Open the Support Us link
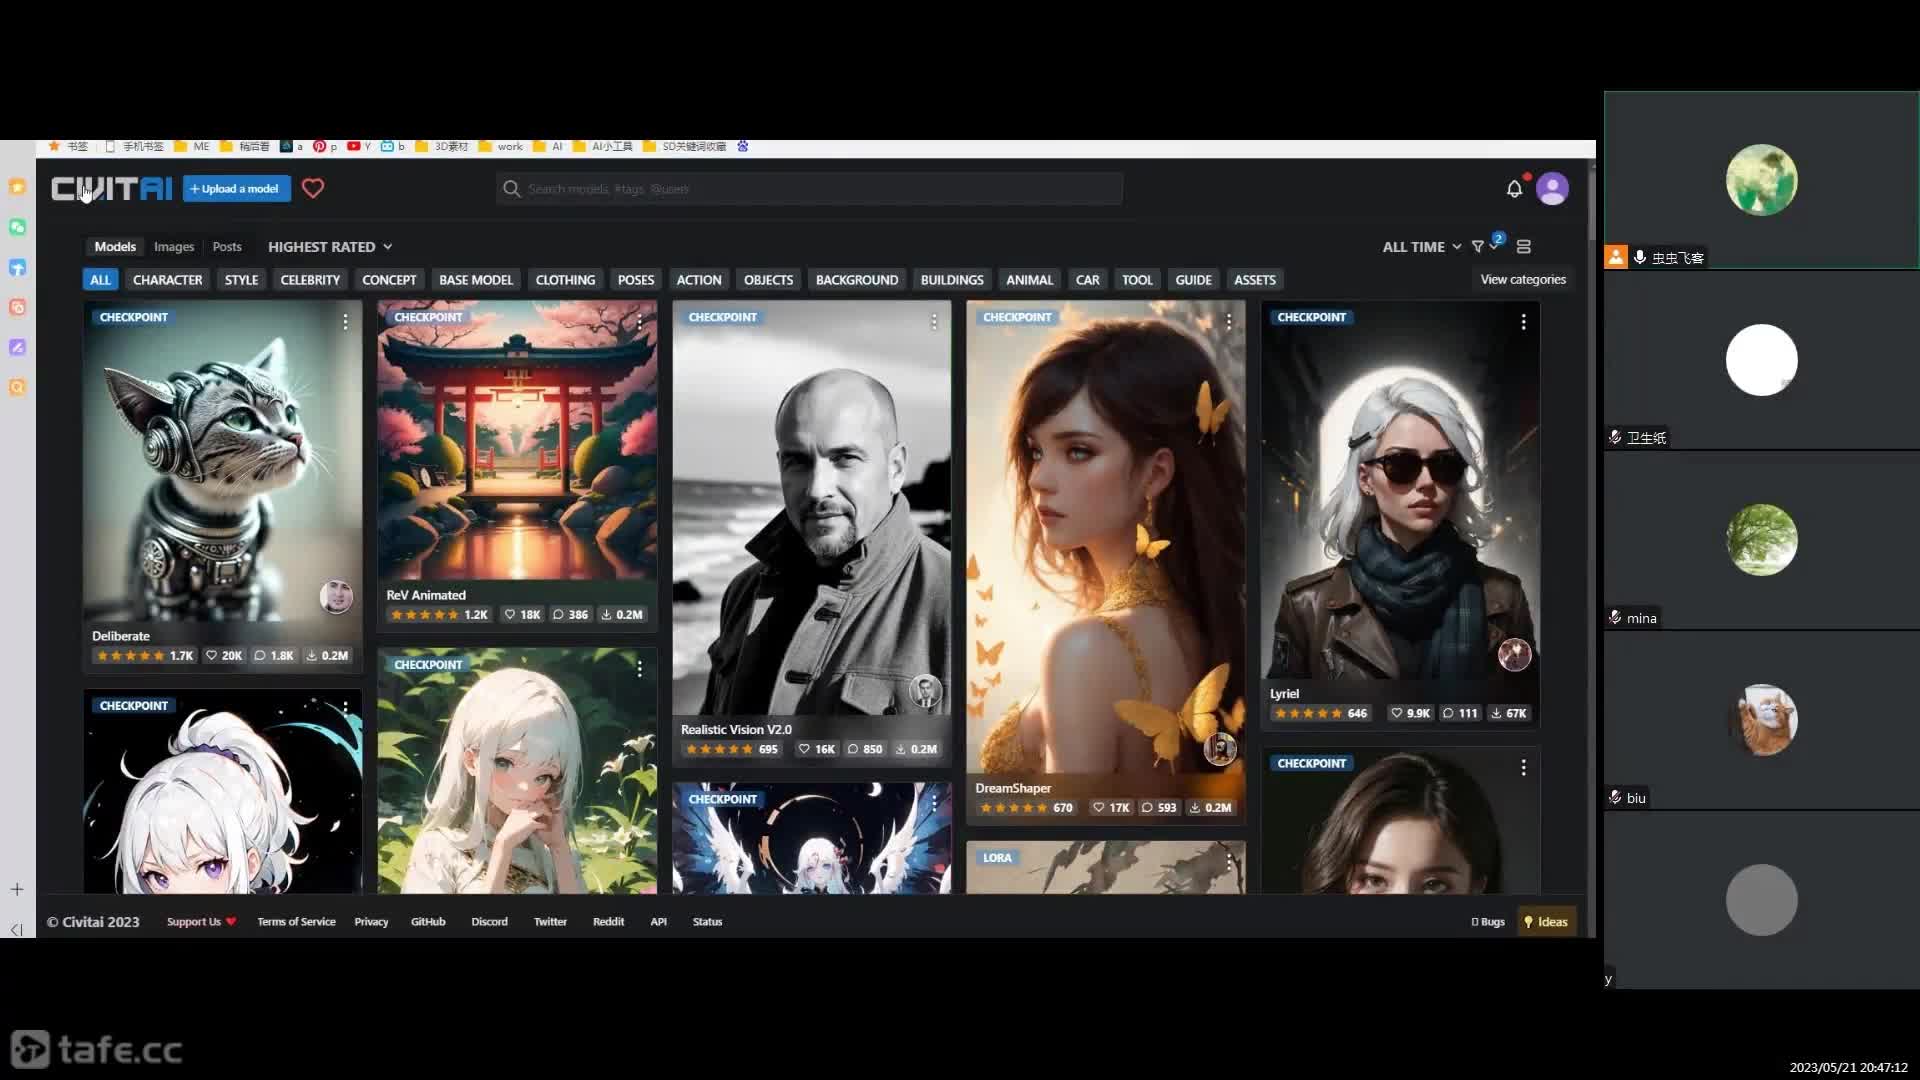This screenshot has height=1080, width=1920. (201, 922)
